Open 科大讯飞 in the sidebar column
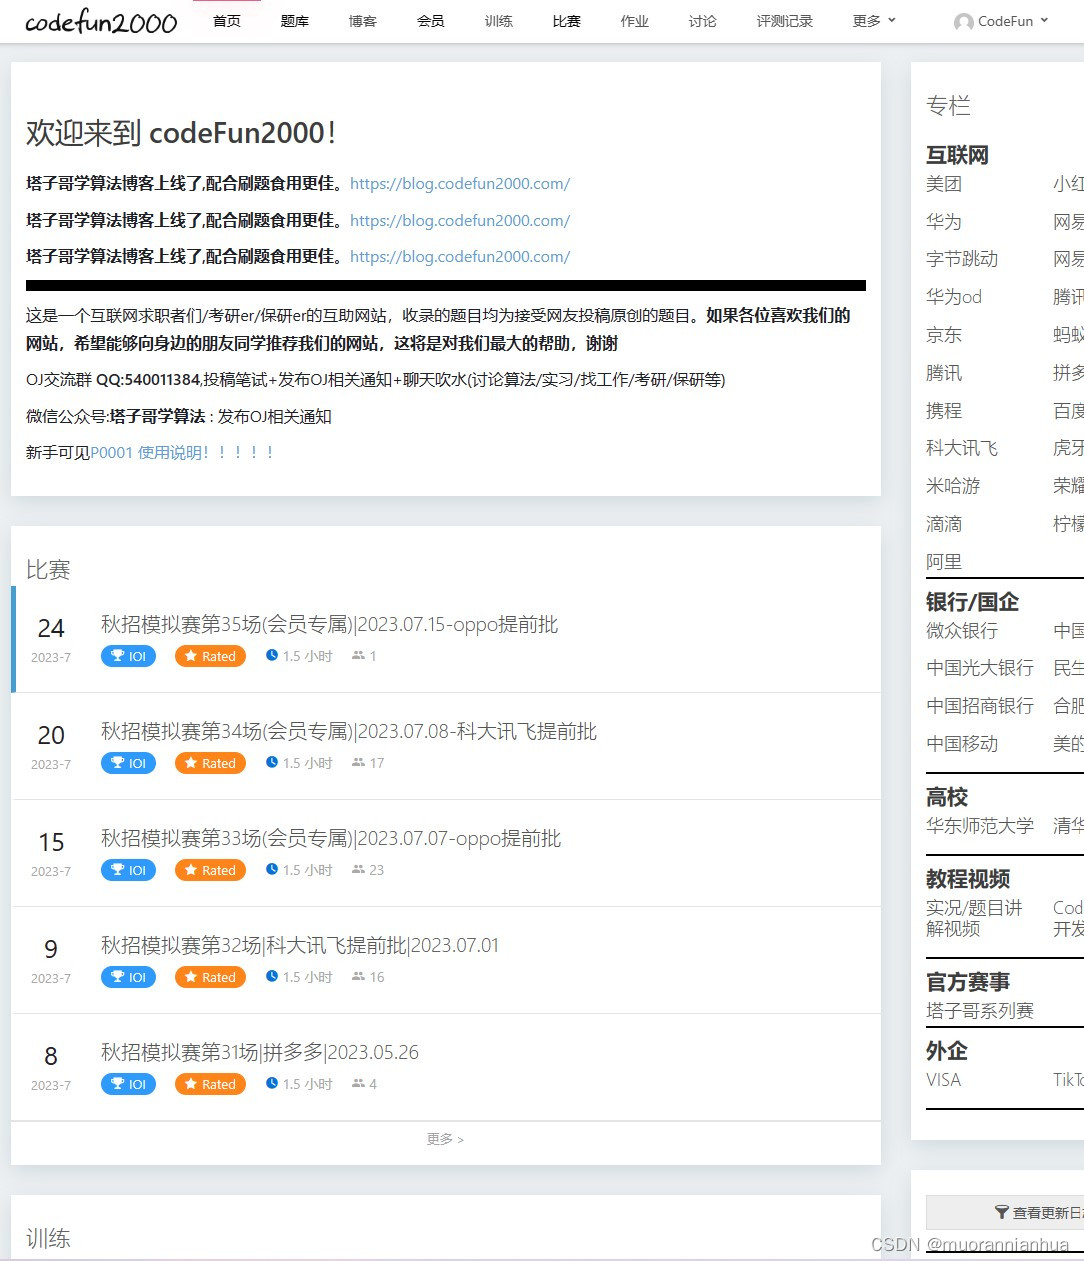 pyautogui.click(x=962, y=448)
